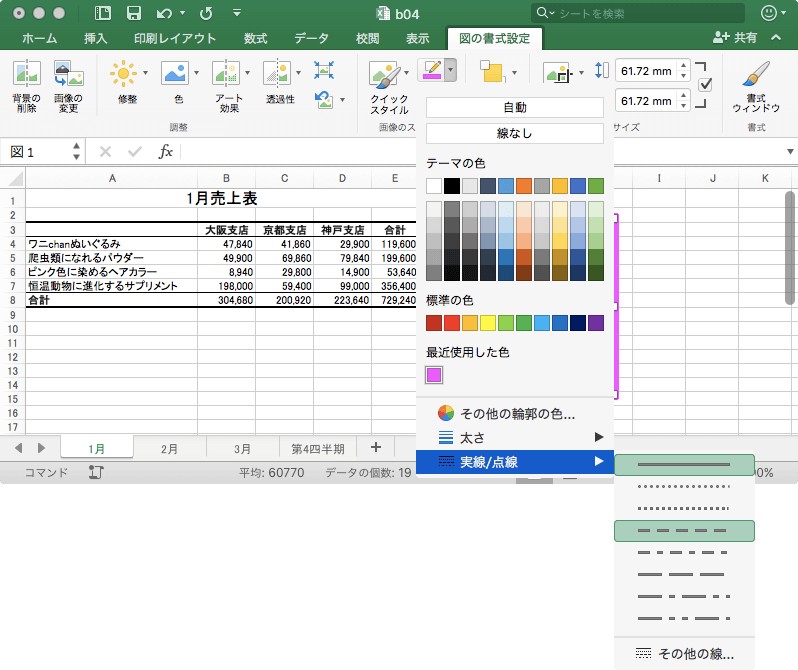Screen dimensions: 798x670
Task: Toggle the lock aspect ratio checkbox
Action: coord(705,85)
